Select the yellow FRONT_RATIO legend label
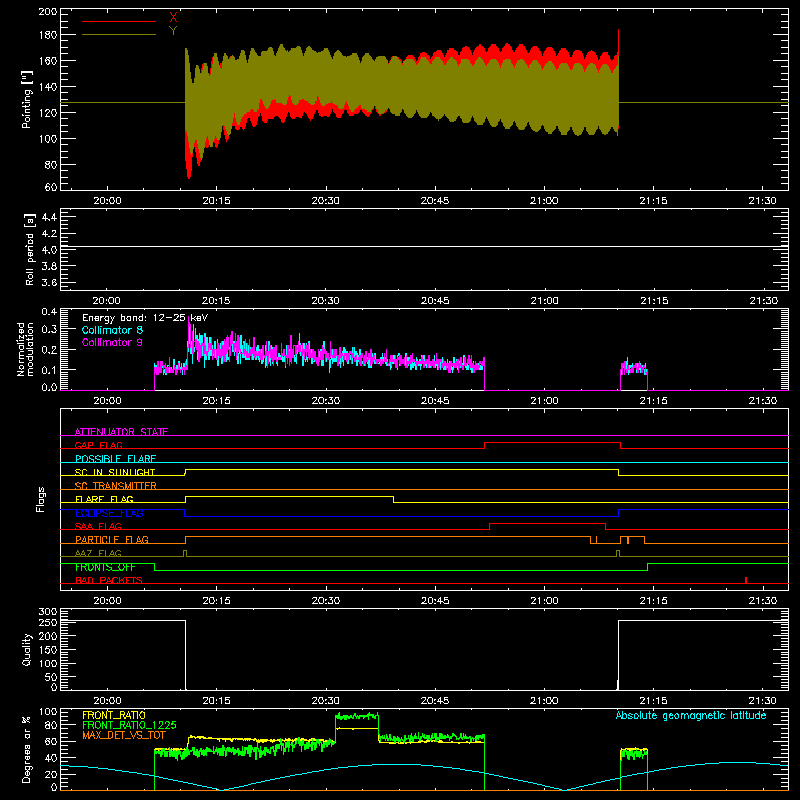 point(114,715)
